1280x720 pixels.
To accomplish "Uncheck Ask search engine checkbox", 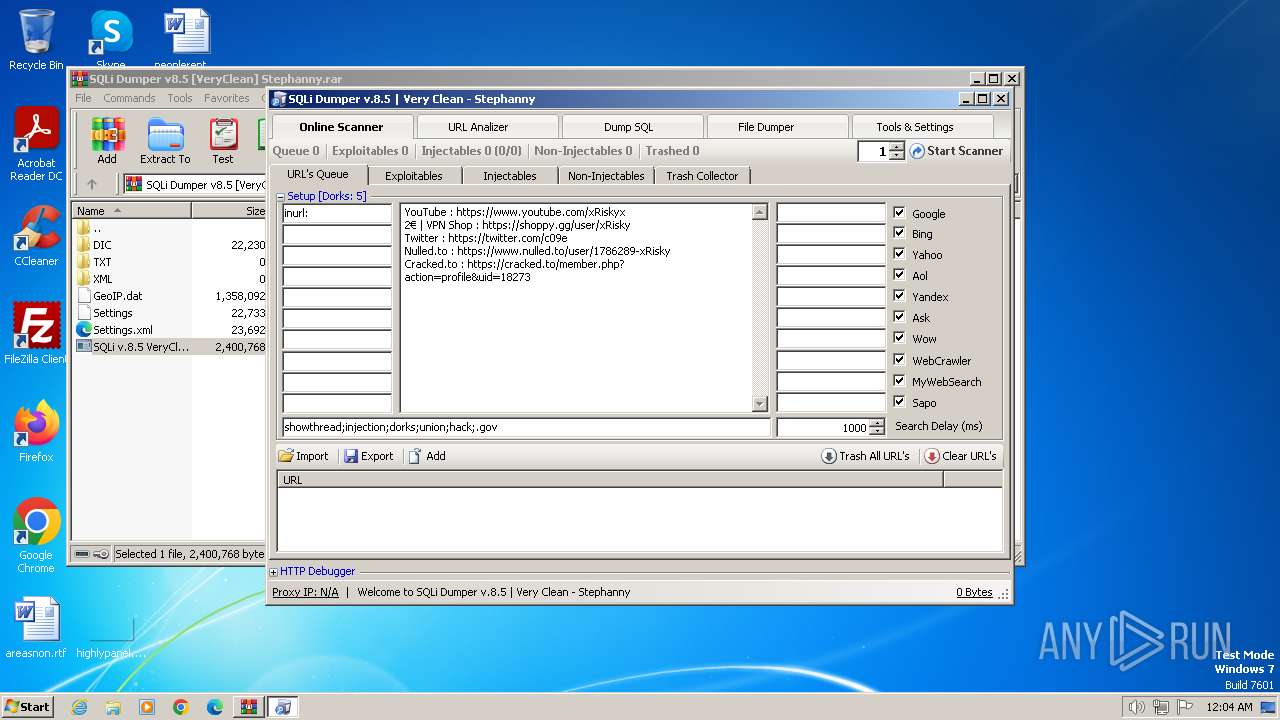I will point(899,317).
